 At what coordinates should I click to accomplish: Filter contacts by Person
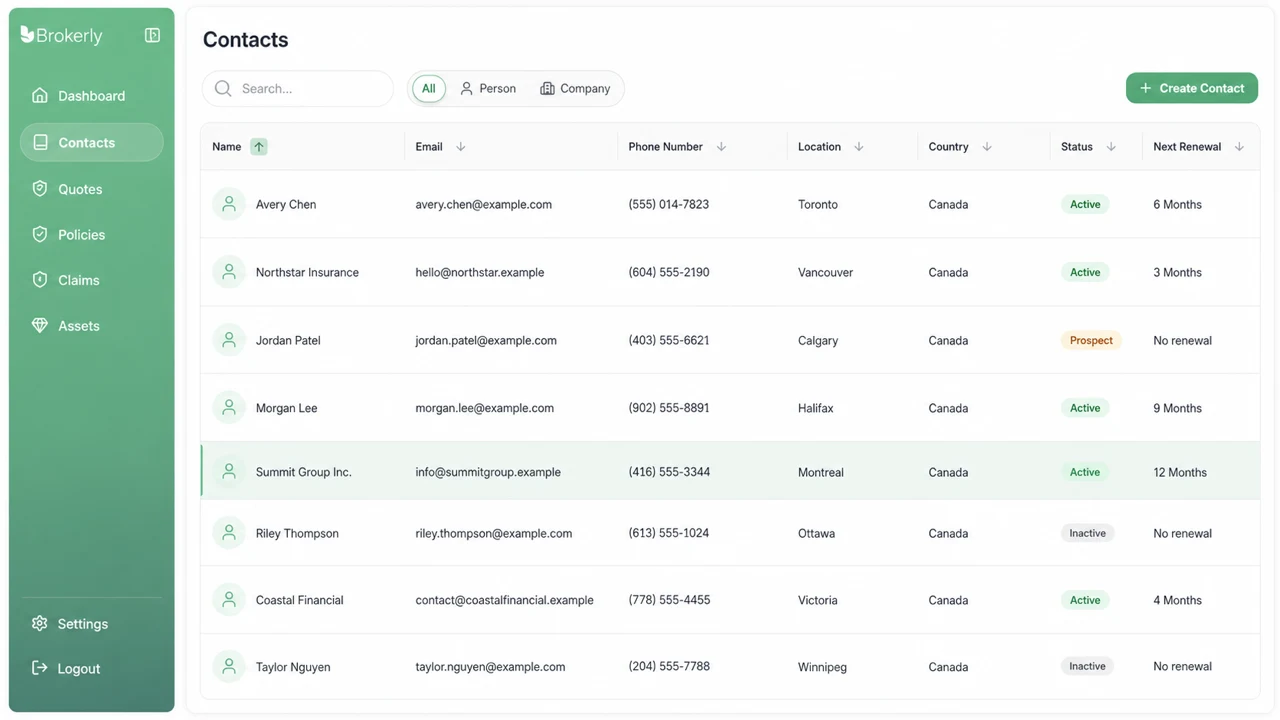(x=488, y=89)
